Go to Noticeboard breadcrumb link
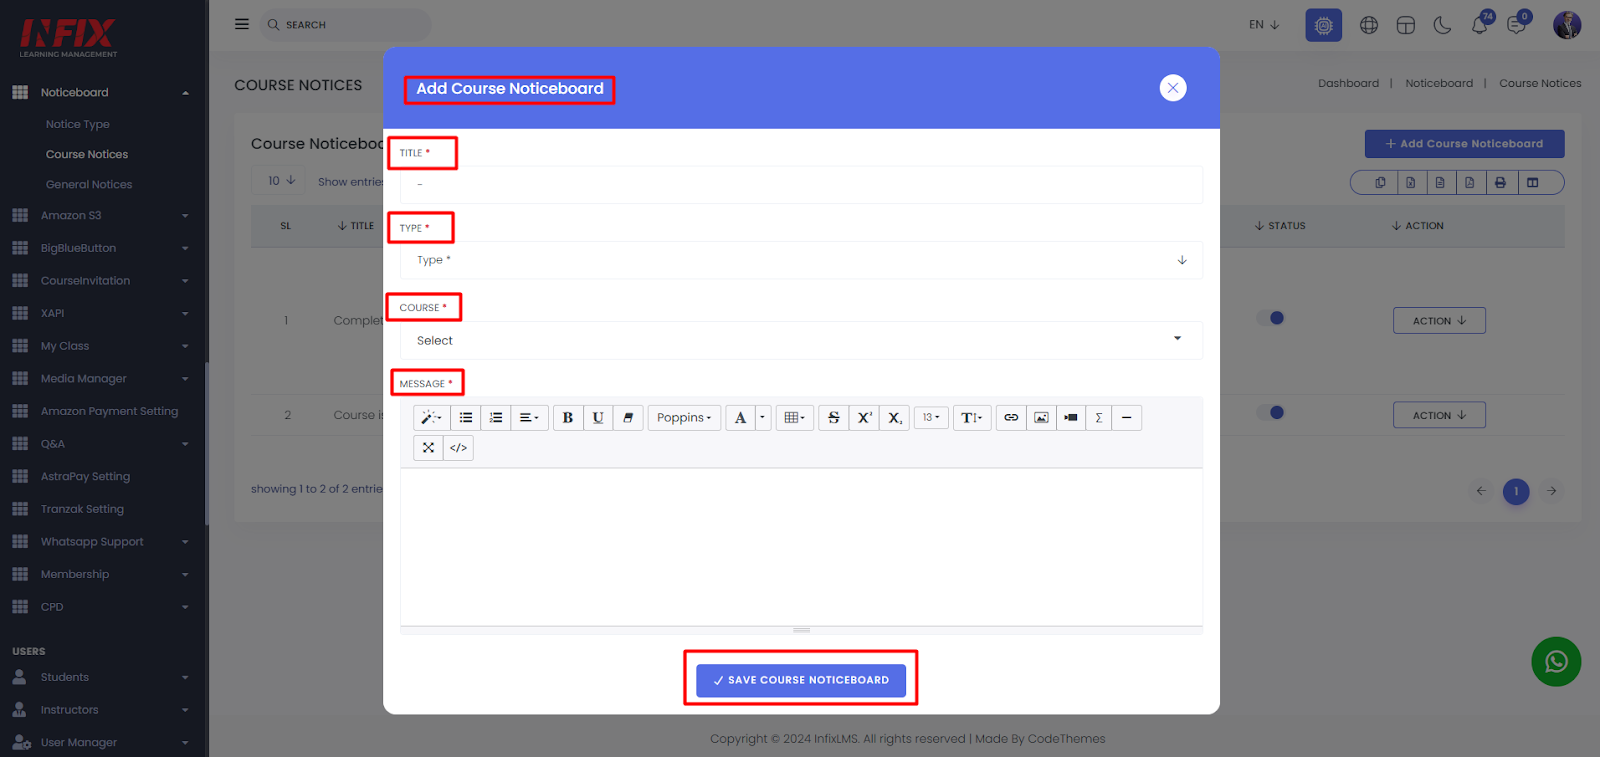This screenshot has width=1600, height=757. pos(1439,83)
